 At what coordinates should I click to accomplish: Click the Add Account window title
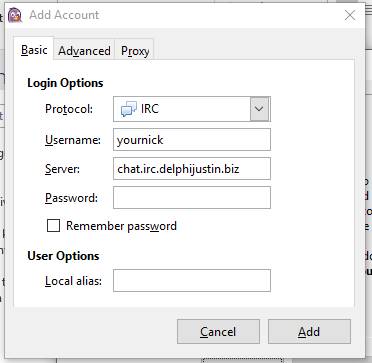tap(64, 15)
